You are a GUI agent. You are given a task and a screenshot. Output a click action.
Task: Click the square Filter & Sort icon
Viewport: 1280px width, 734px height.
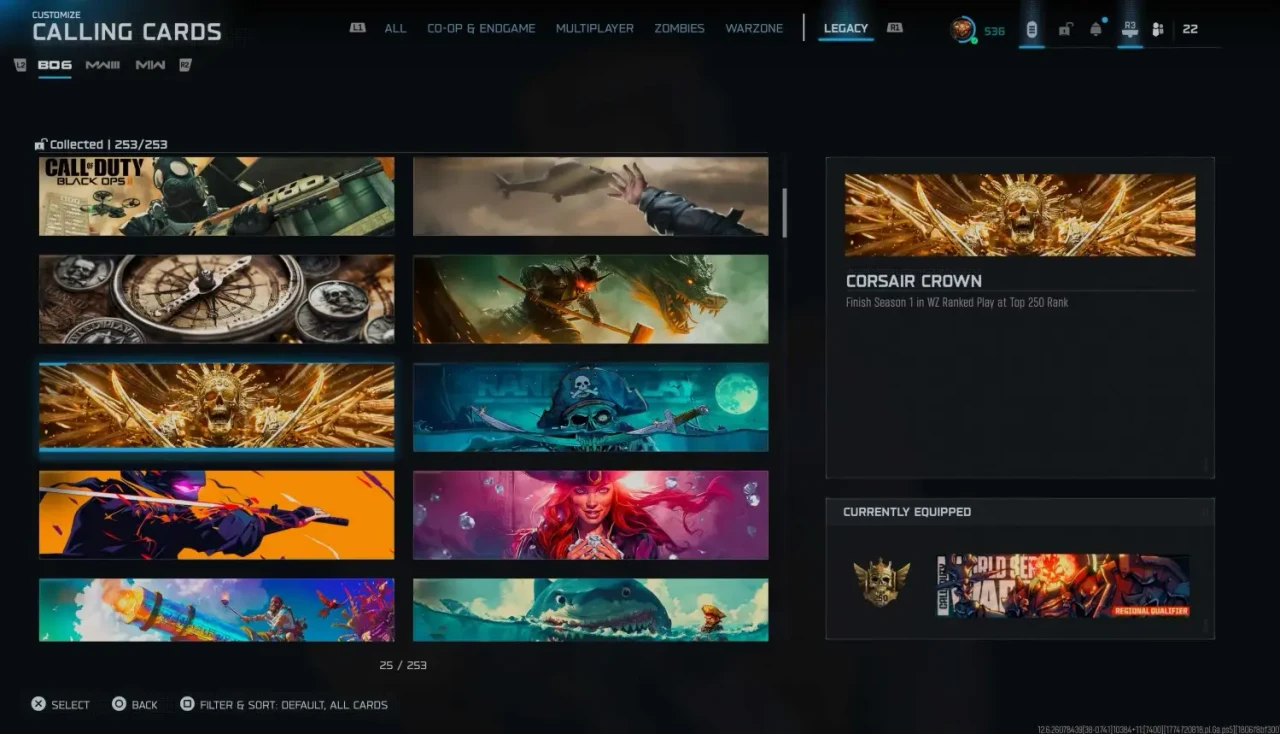tap(187, 704)
